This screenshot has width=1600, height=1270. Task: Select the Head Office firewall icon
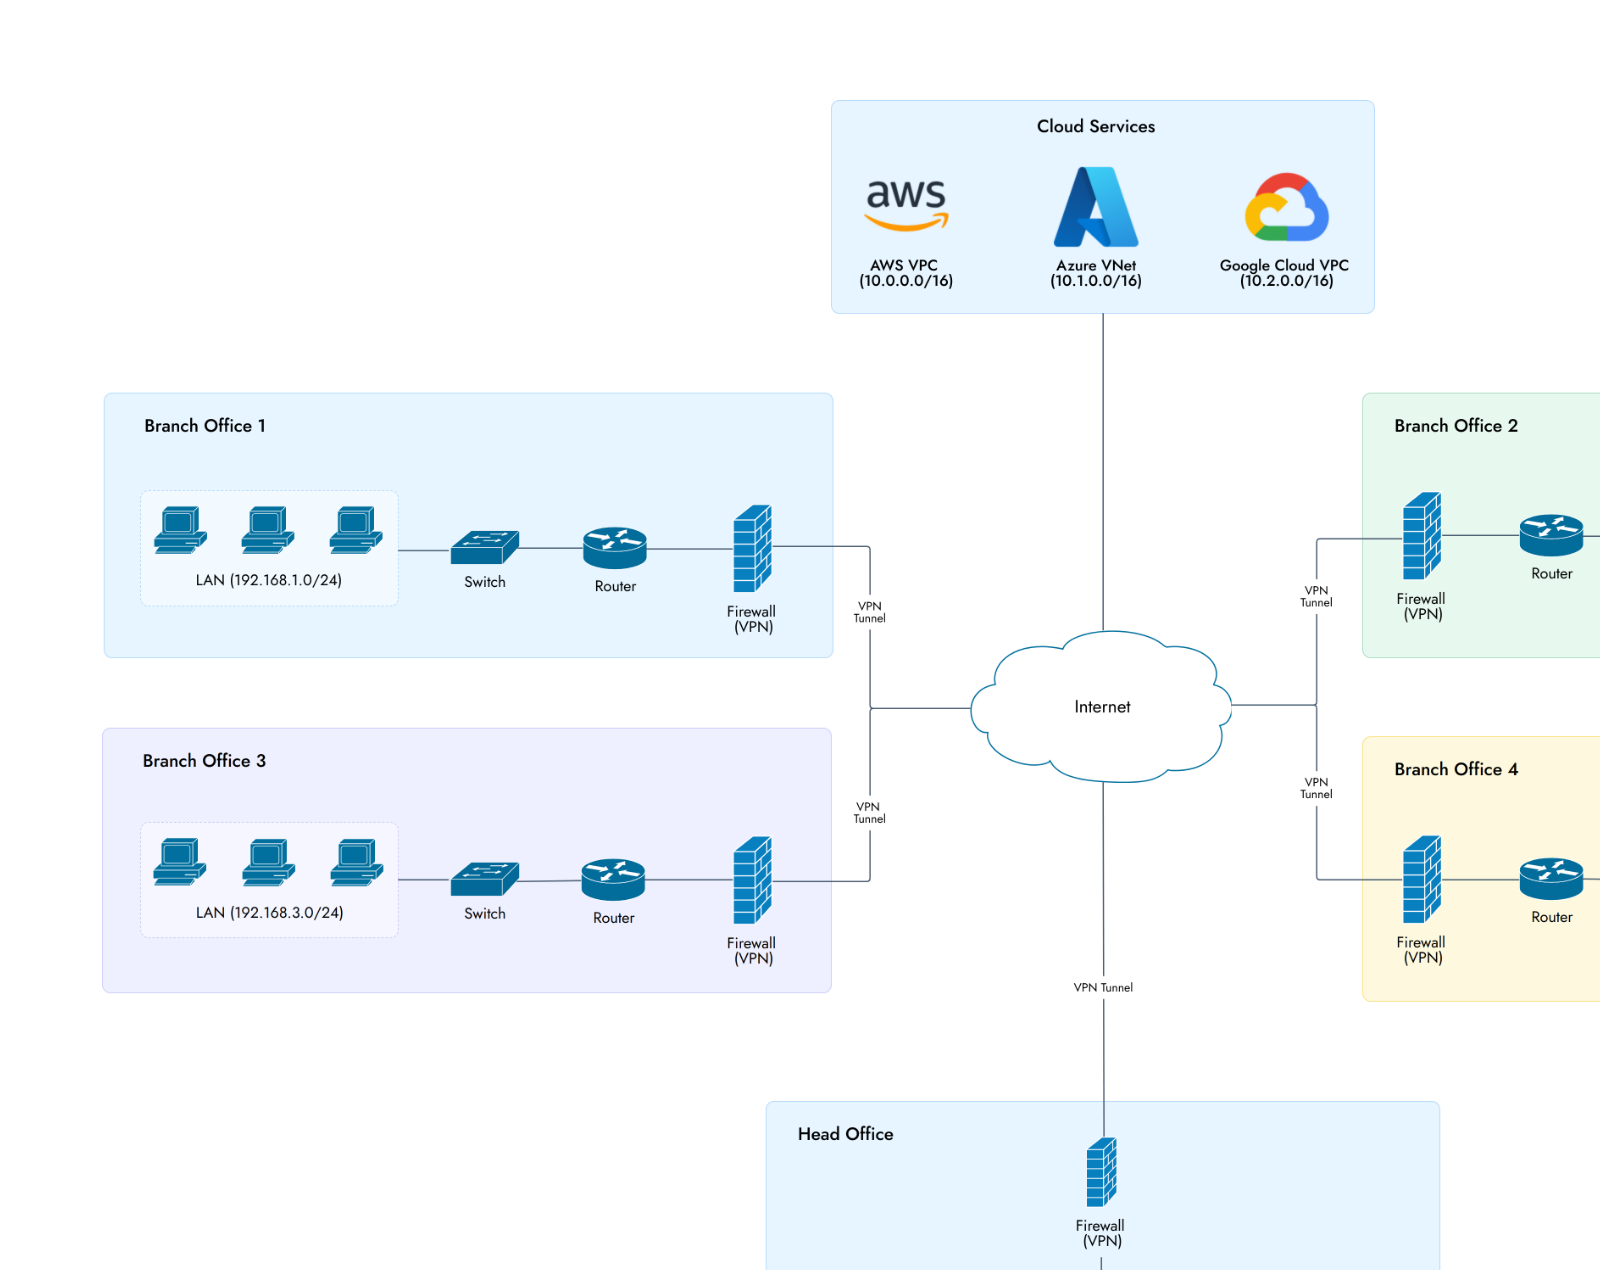pos(1102,1172)
